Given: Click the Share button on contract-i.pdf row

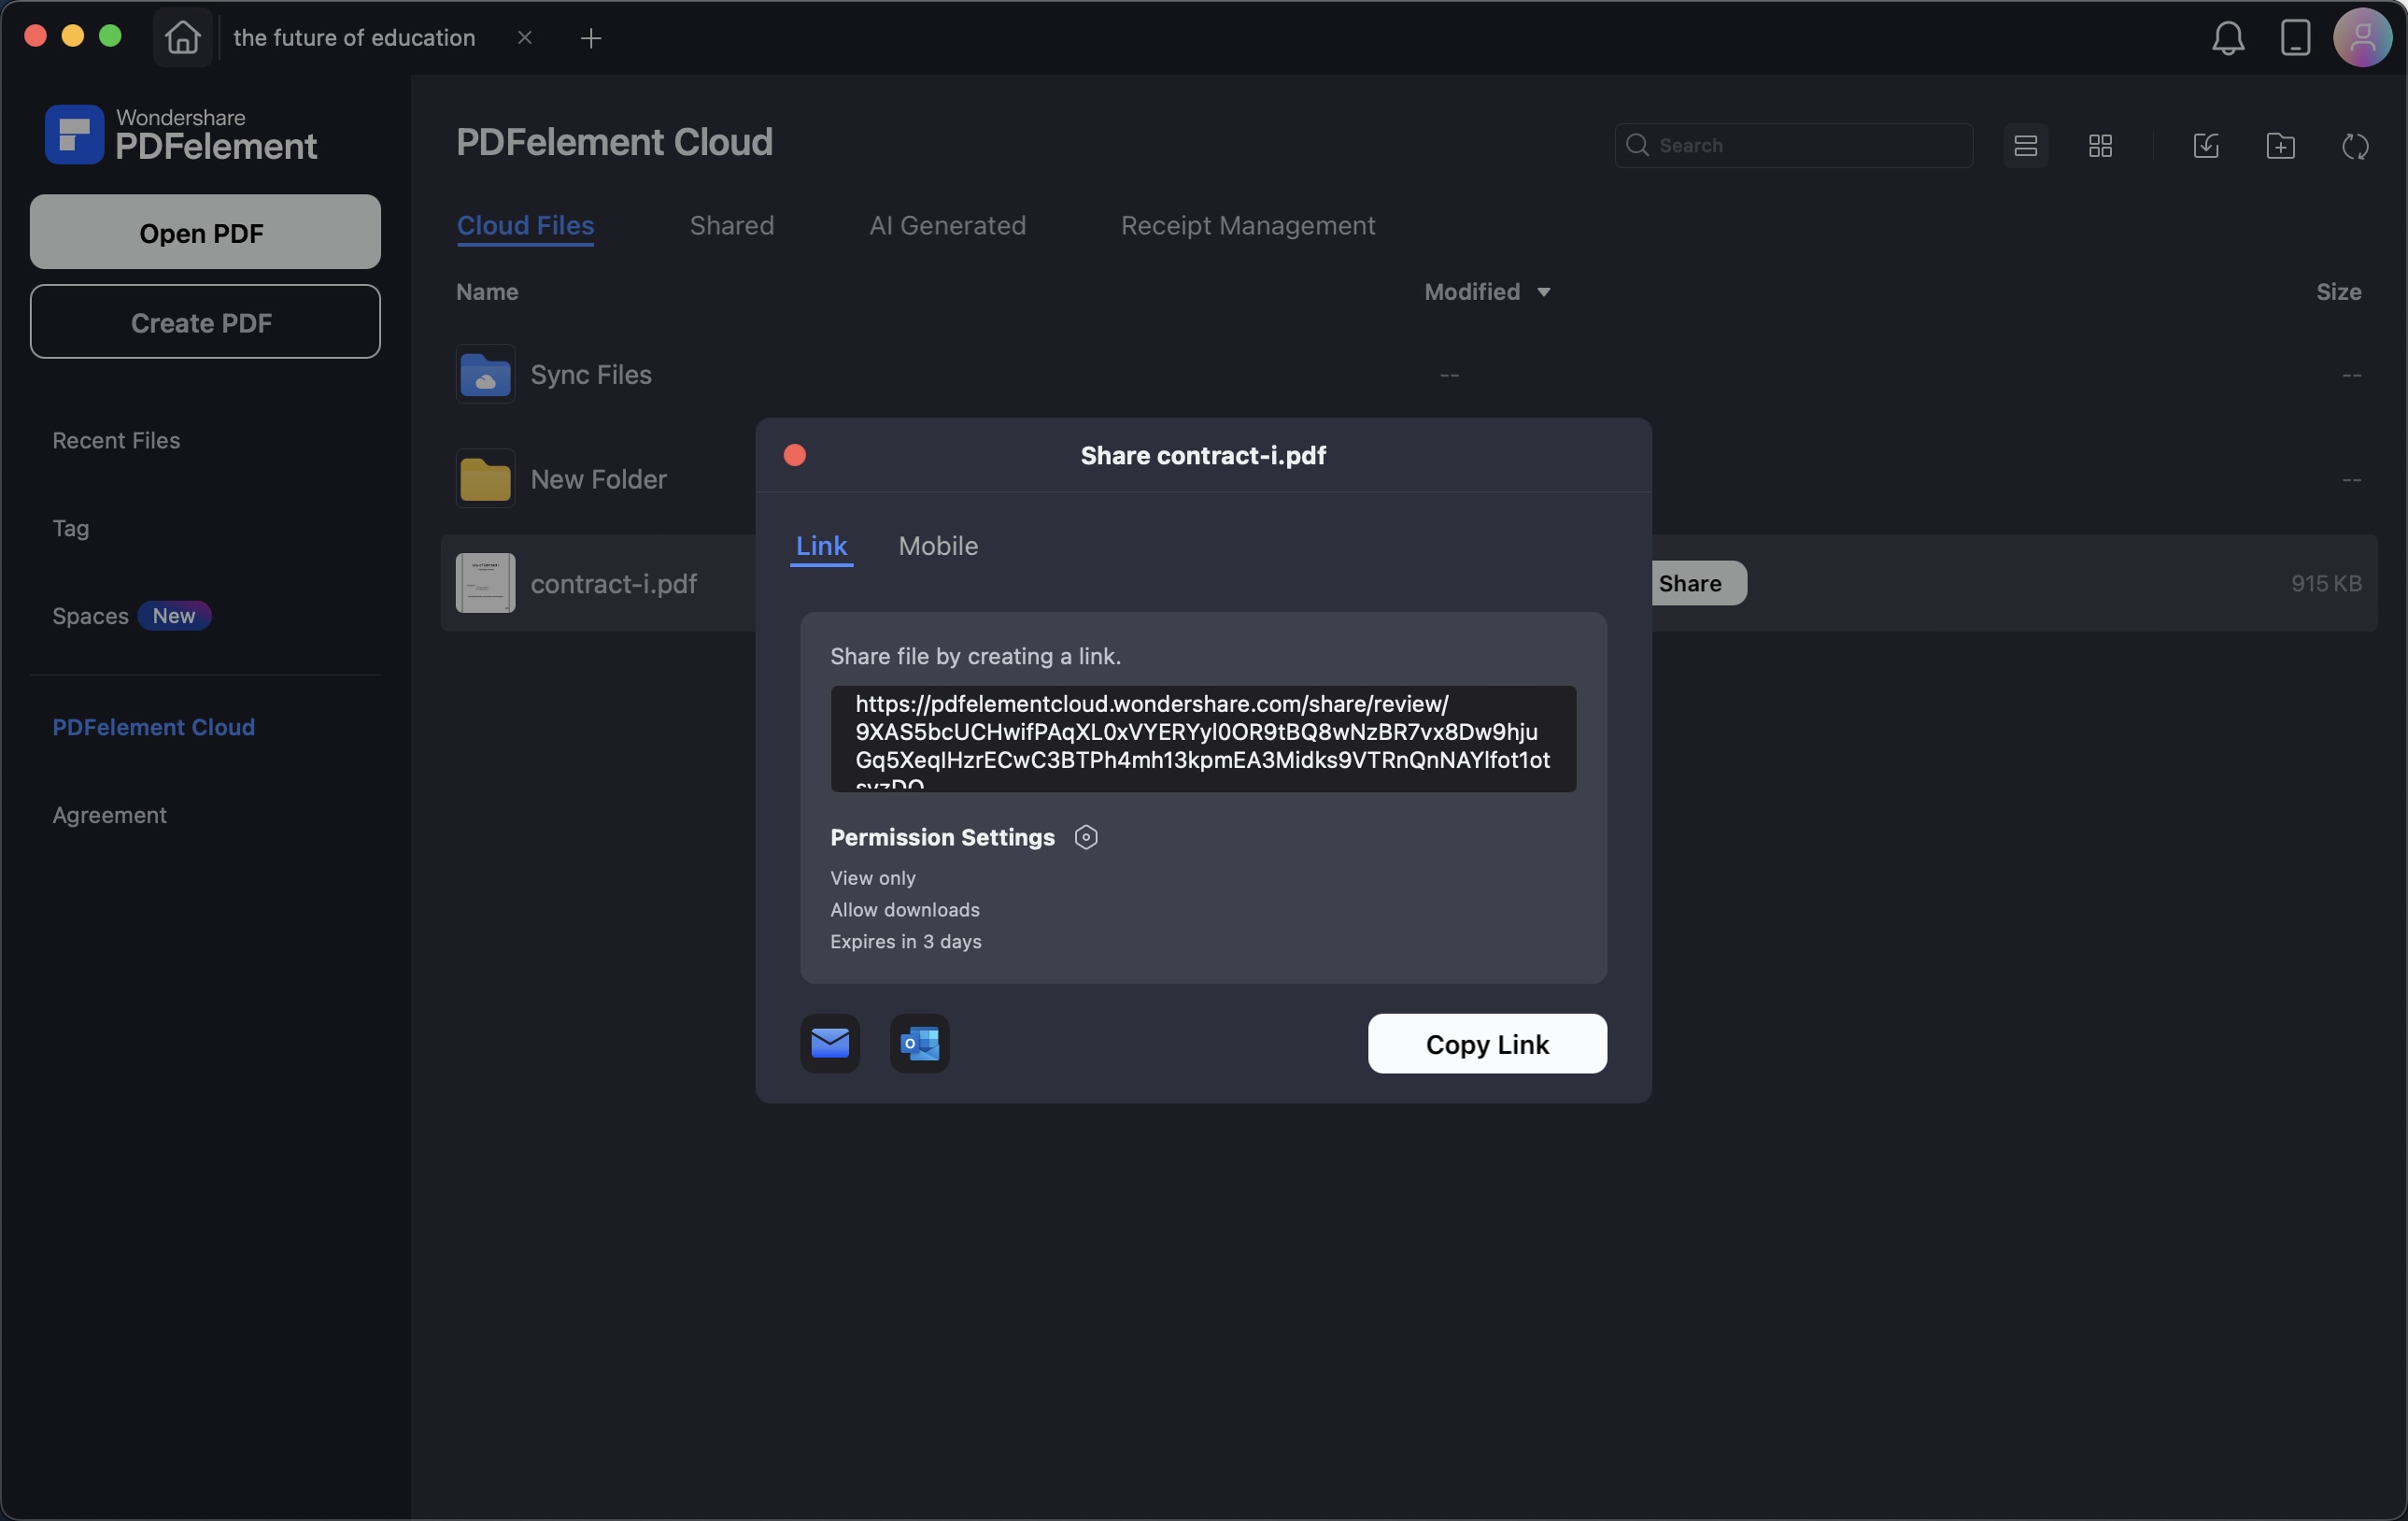Looking at the screenshot, I should point(1698,583).
